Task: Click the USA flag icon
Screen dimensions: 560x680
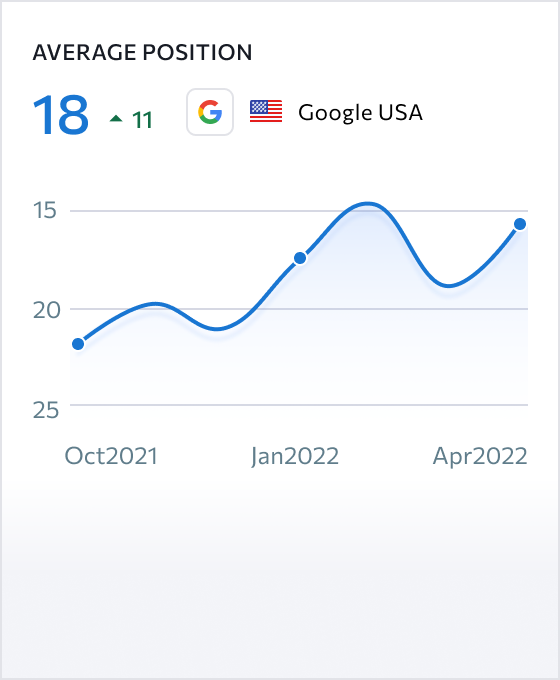Action: point(266,111)
